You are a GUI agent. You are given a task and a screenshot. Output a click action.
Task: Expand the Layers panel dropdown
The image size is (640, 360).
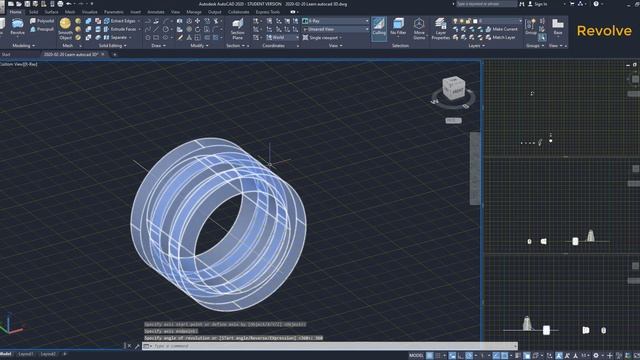pyautogui.click(x=476, y=46)
